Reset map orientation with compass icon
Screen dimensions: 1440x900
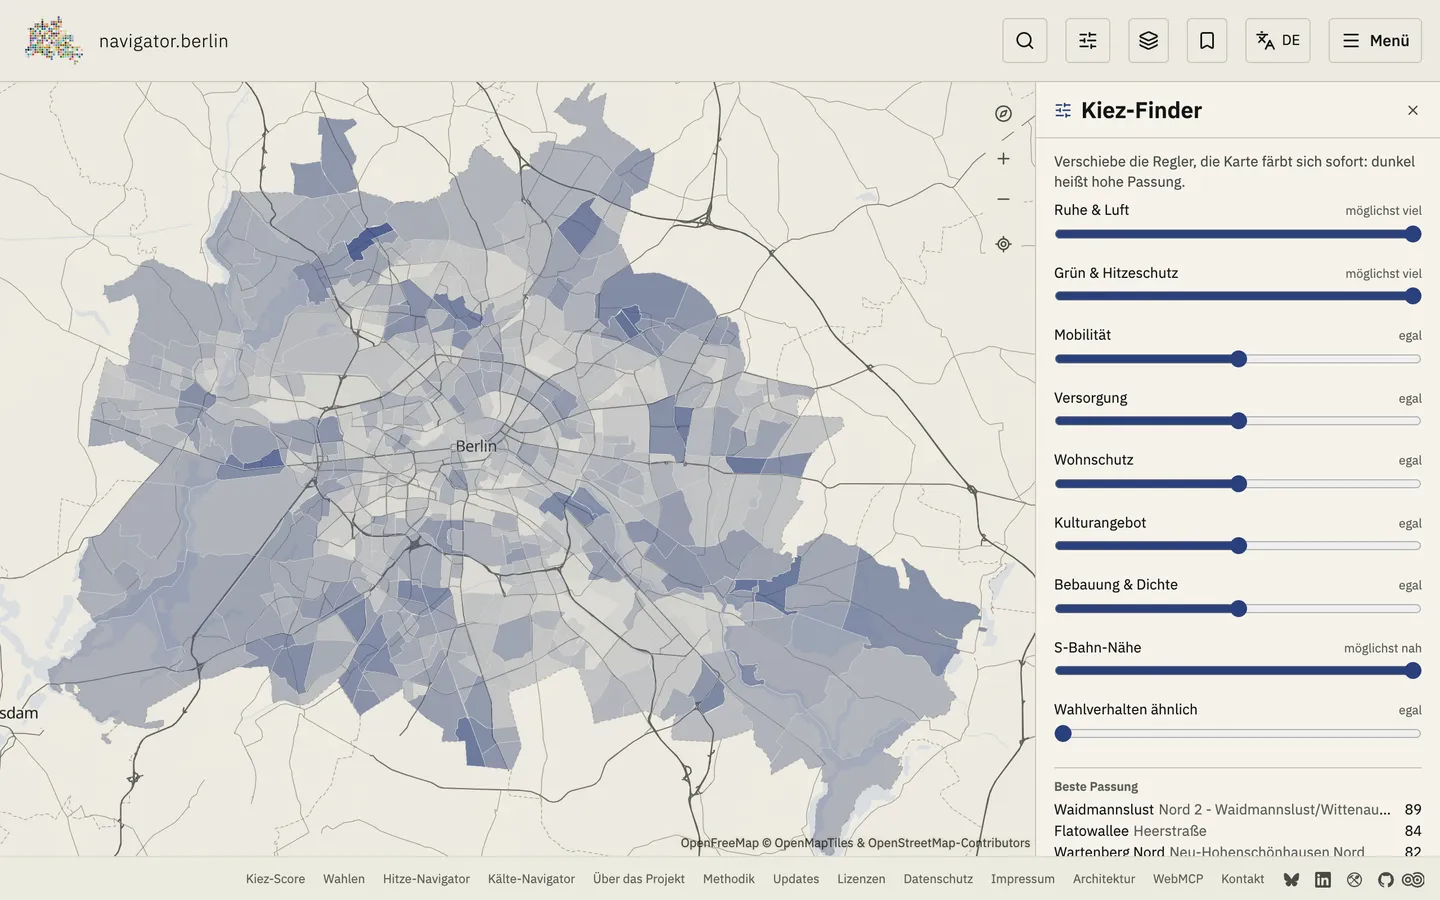(1003, 114)
